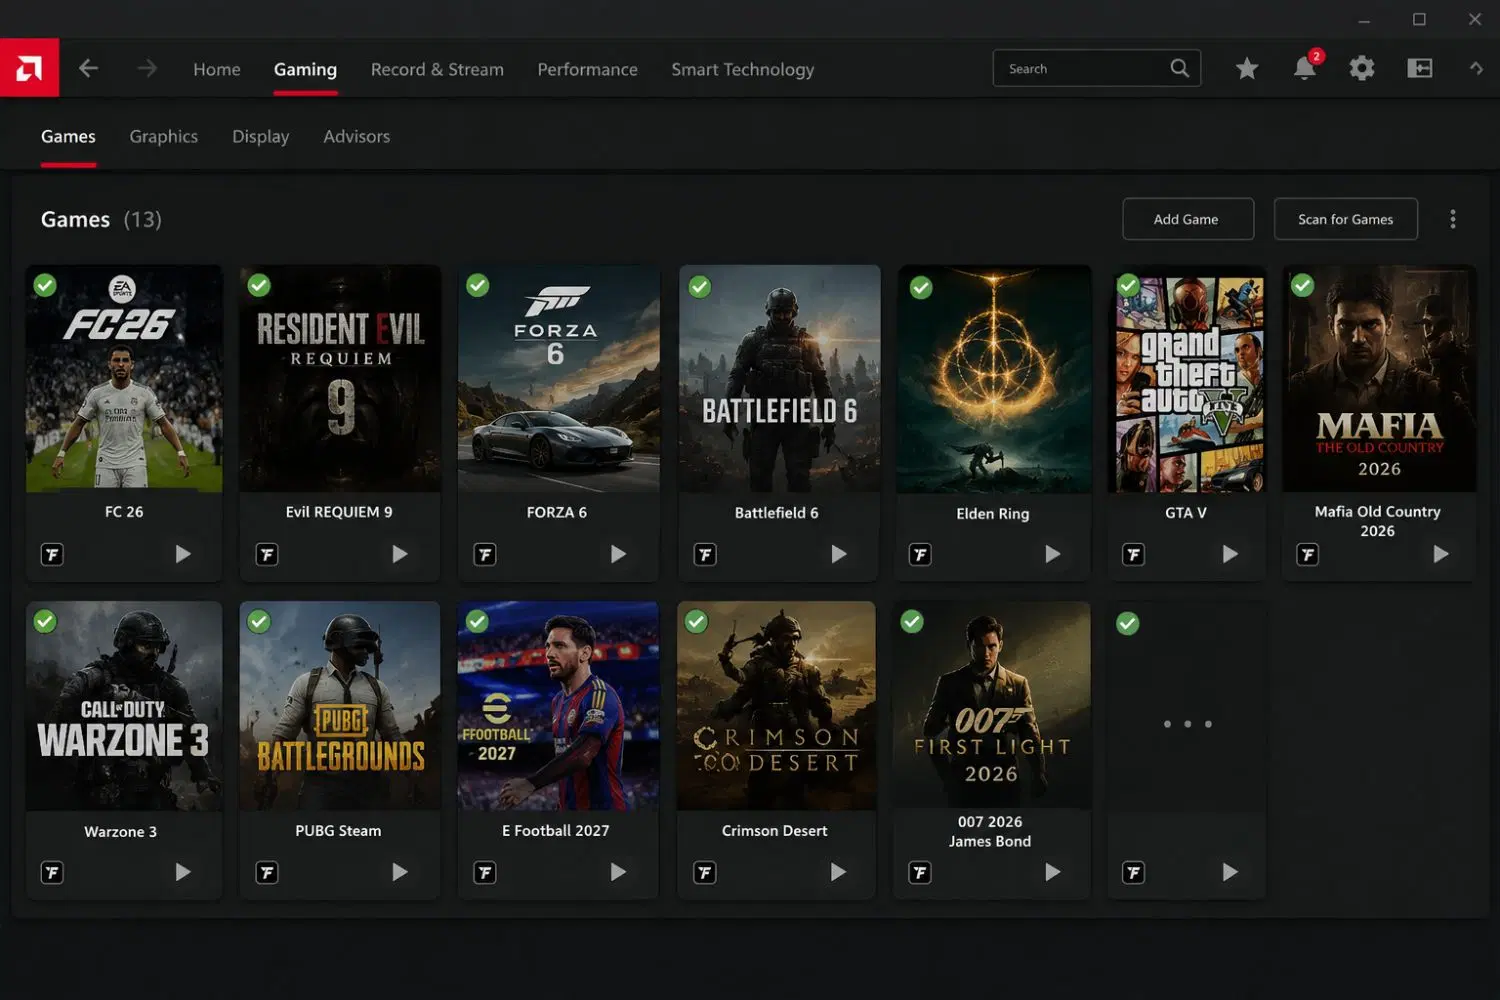Open Warzone 3 profile F icon
This screenshot has width=1500, height=1000.
coord(52,873)
